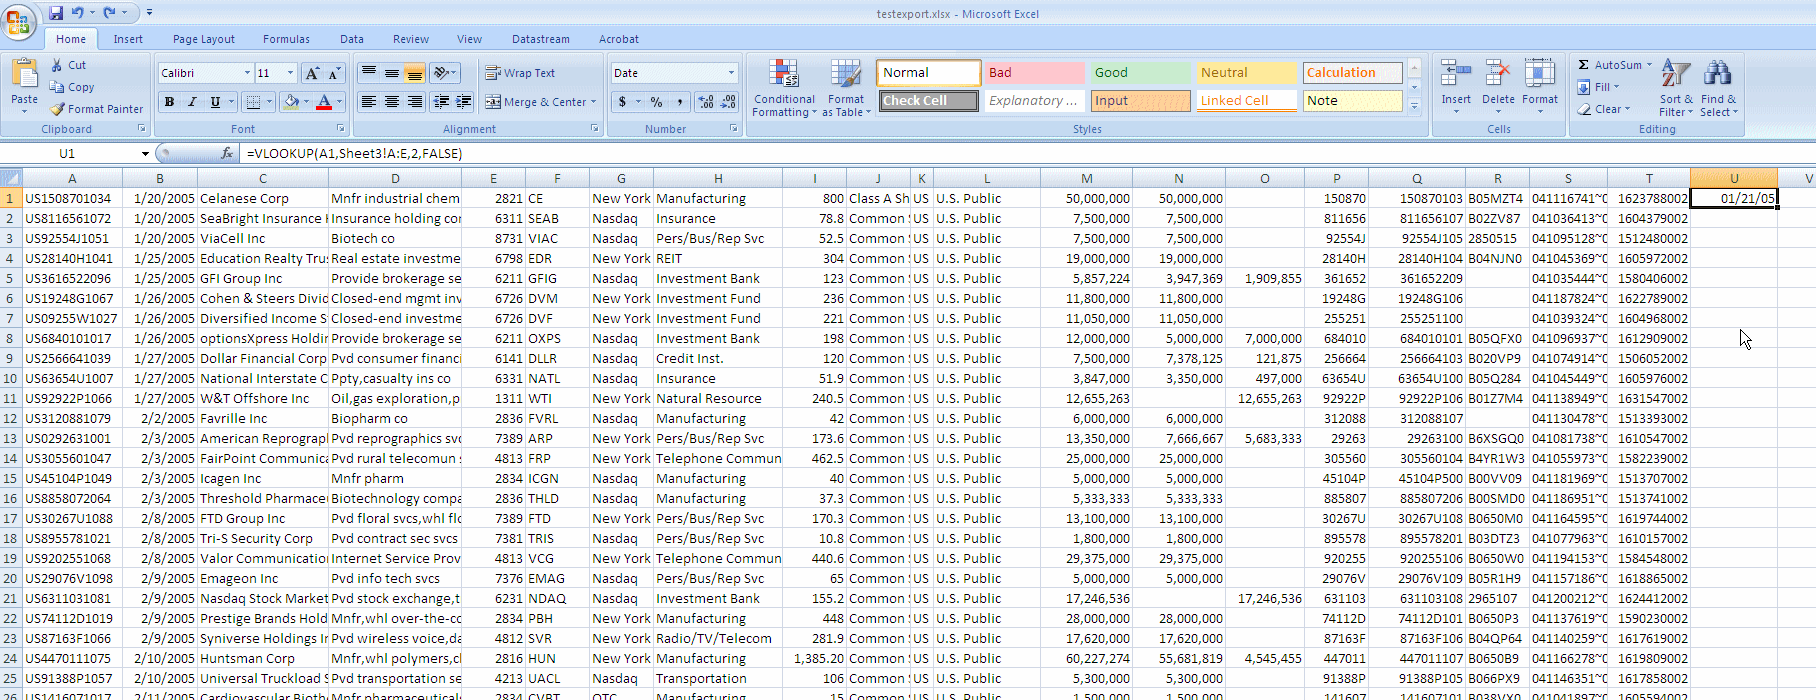Expand the cell styles gallery More arrow
1816x700 pixels.
[1414, 105]
